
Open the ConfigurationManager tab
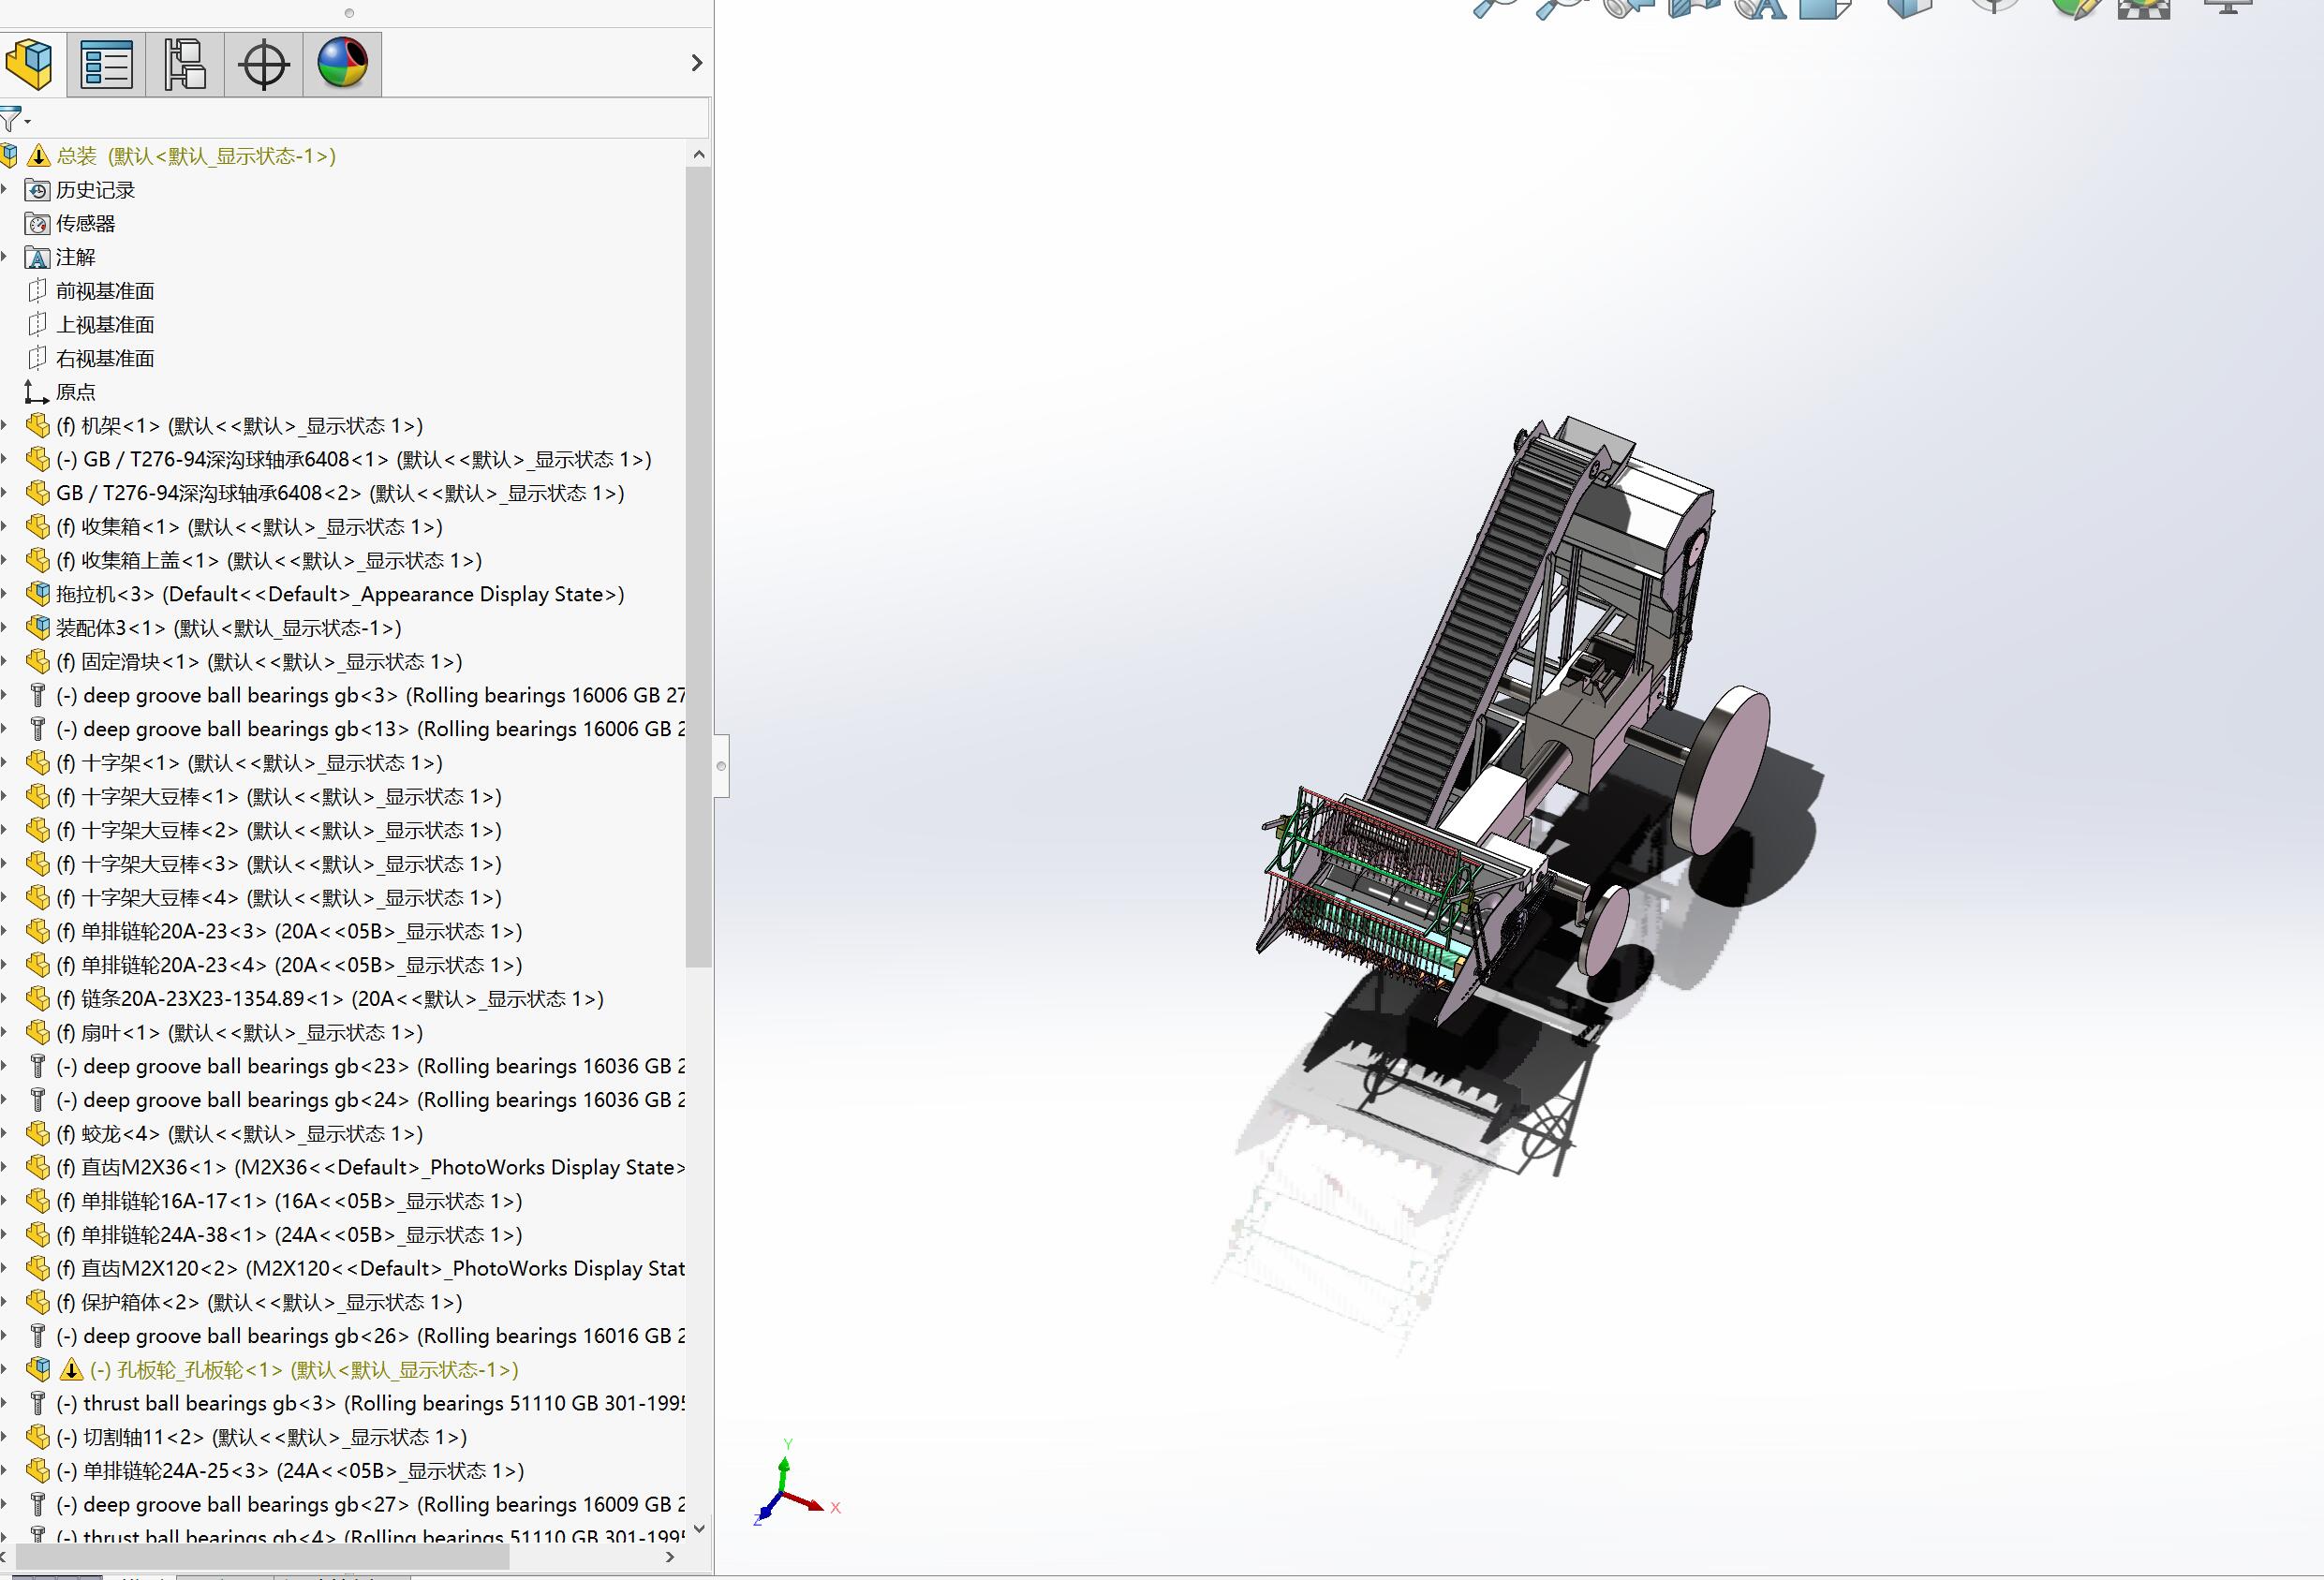coord(185,64)
